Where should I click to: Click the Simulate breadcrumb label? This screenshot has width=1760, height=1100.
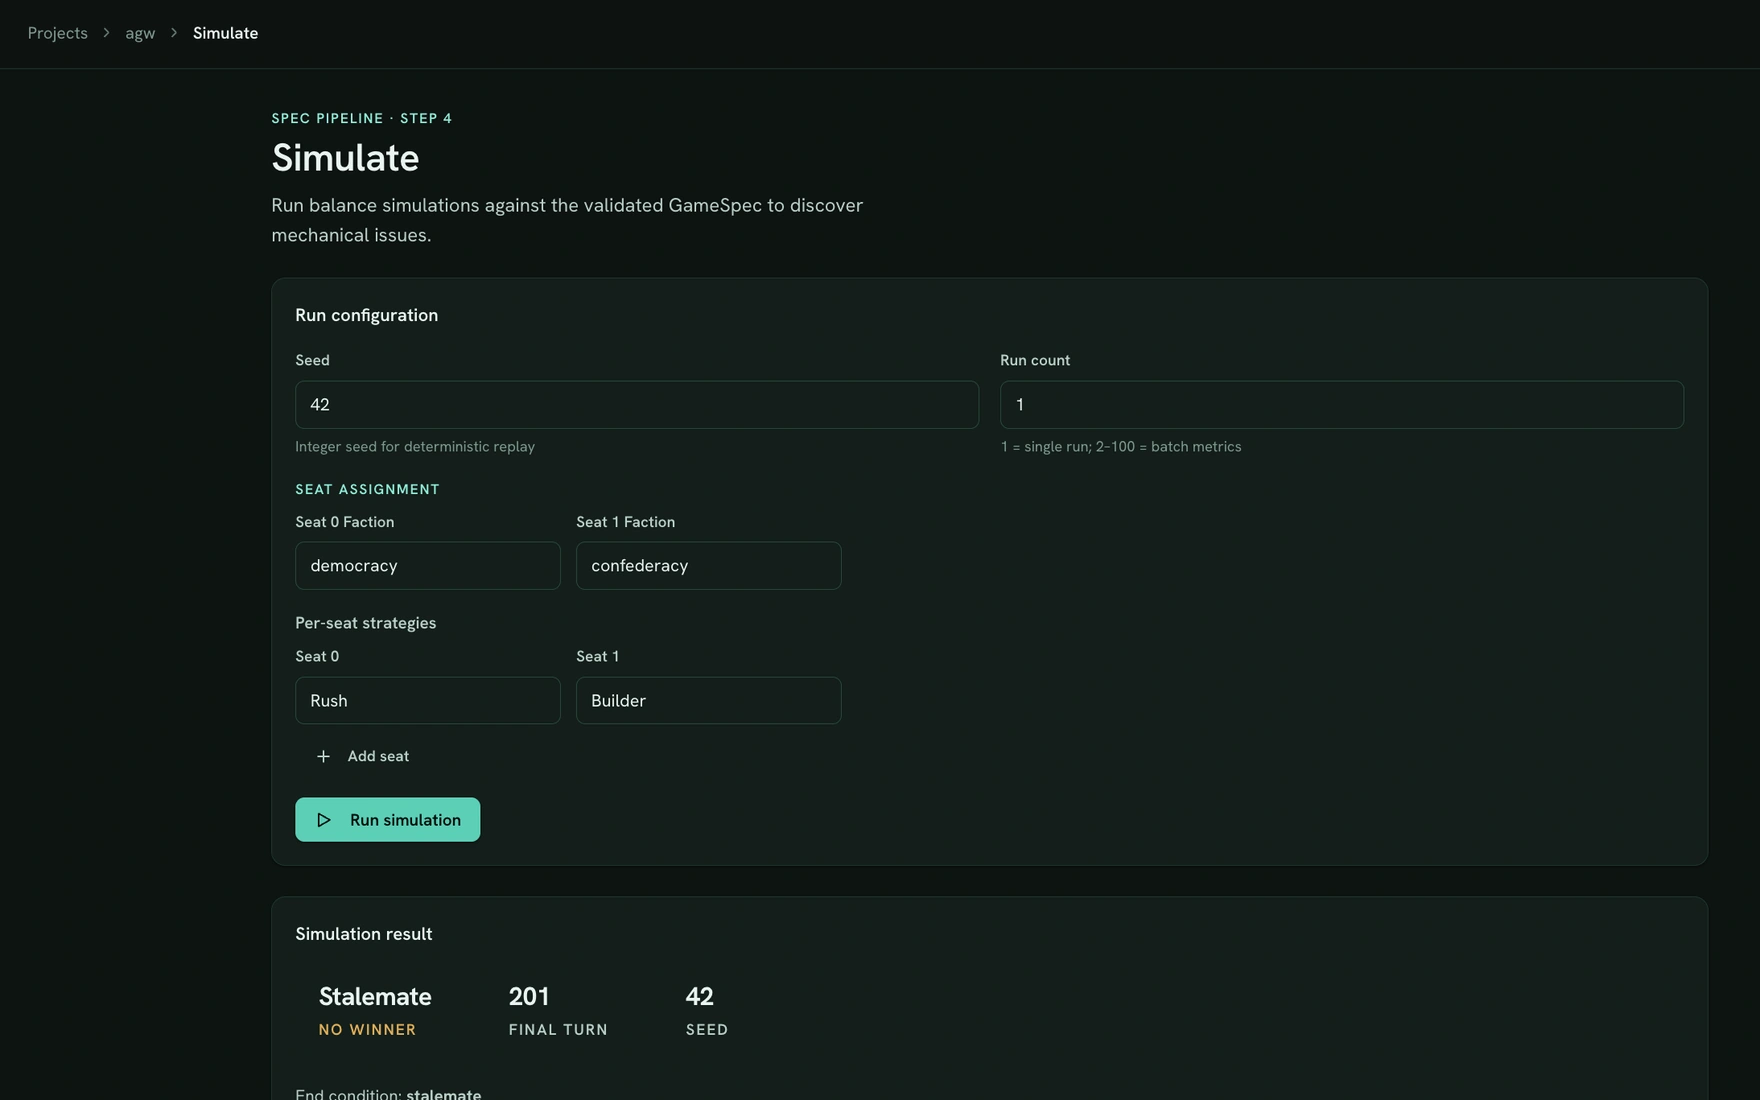(x=225, y=33)
